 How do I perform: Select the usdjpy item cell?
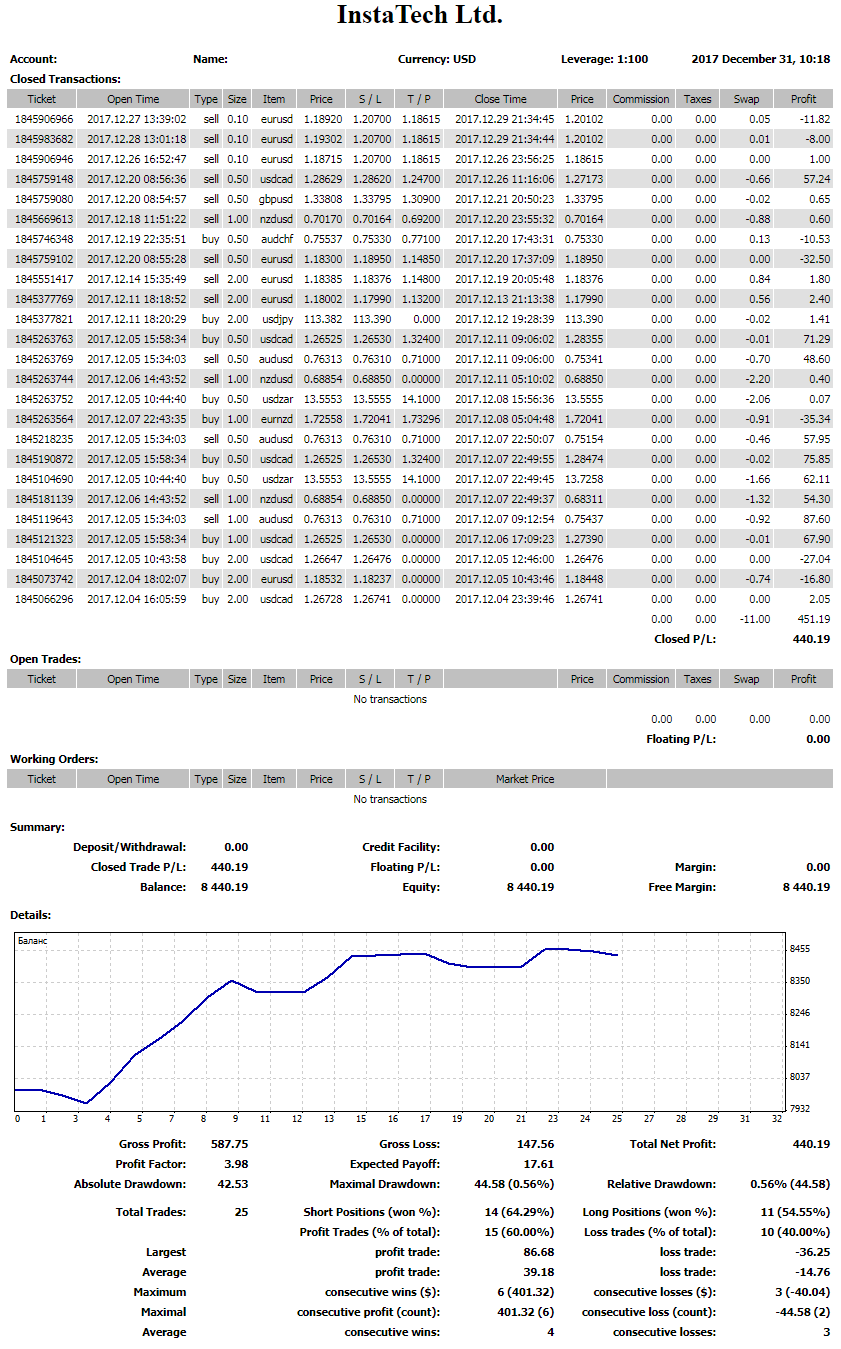click(x=277, y=319)
